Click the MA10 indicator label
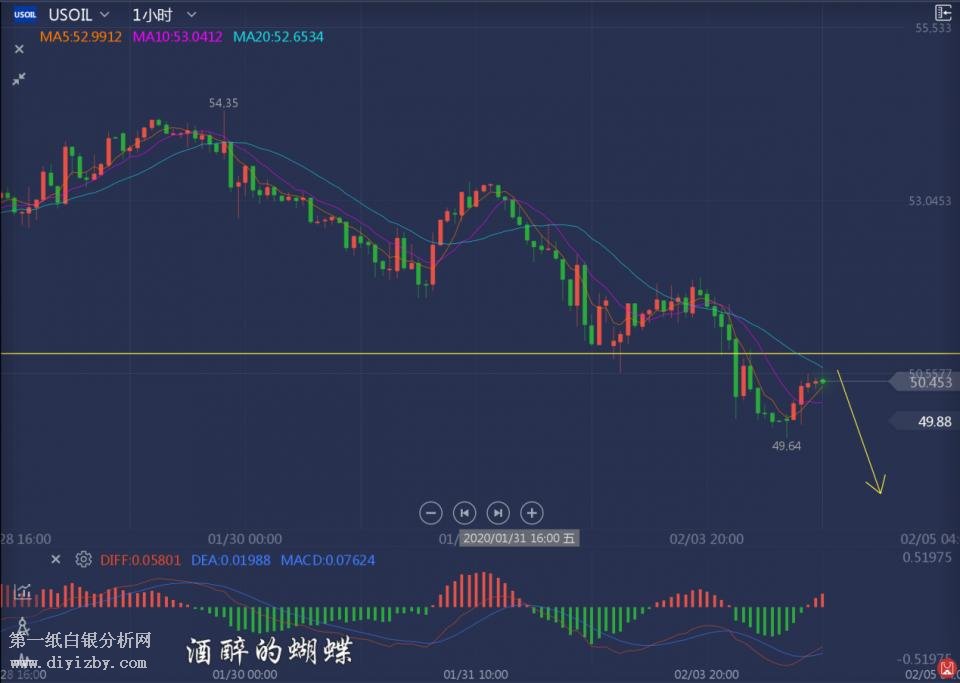This screenshot has height=683, width=960. (177, 37)
